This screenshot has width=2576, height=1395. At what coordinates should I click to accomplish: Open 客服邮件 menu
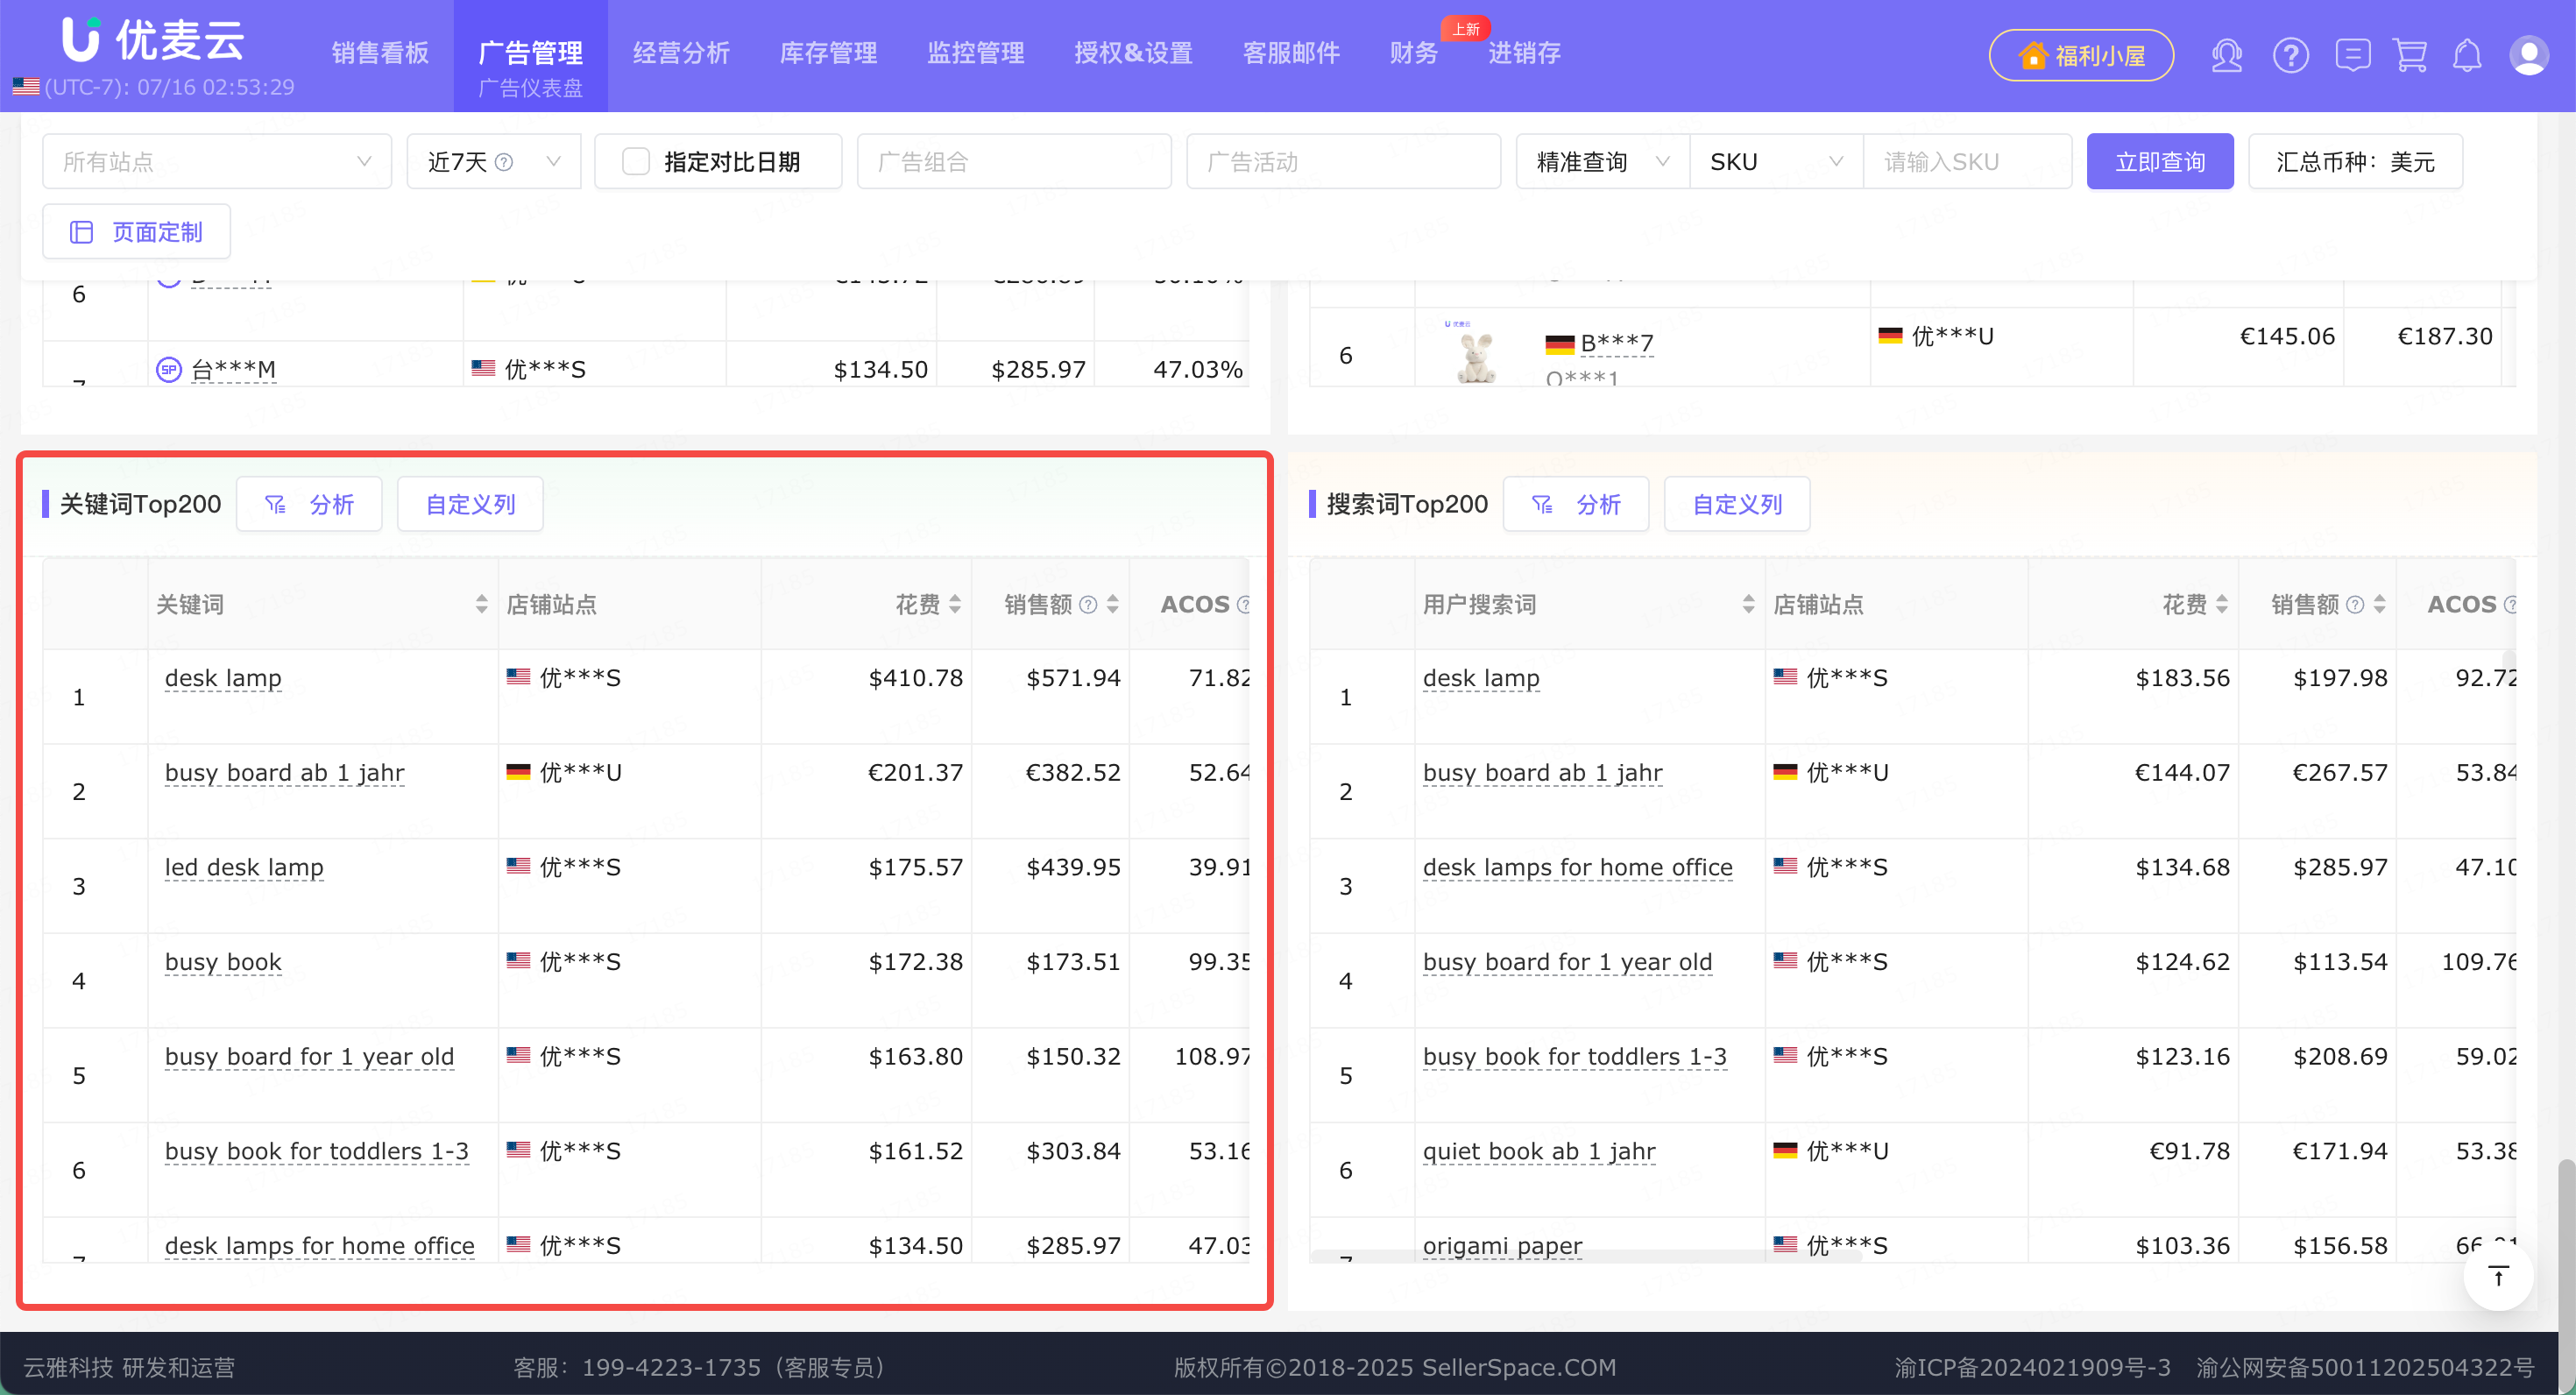[x=1291, y=53]
